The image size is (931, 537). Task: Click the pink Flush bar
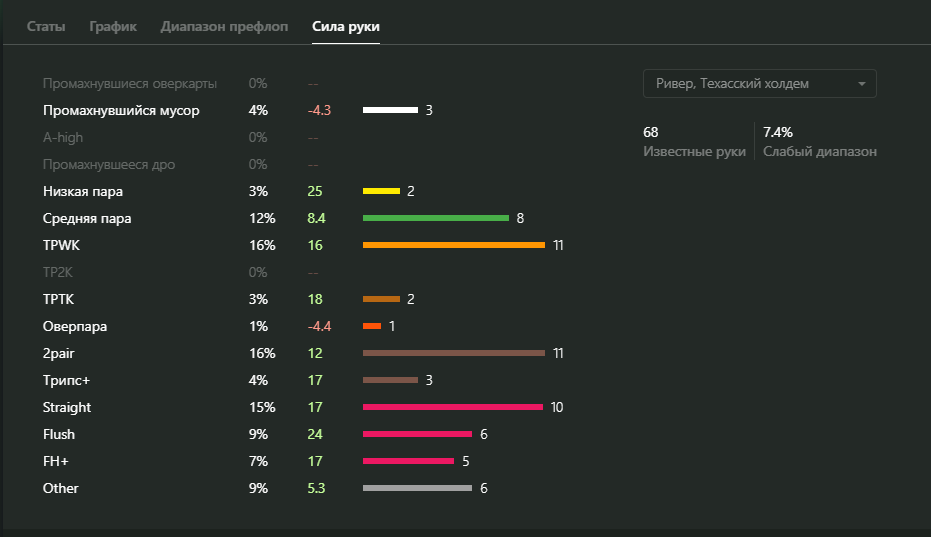tap(417, 434)
